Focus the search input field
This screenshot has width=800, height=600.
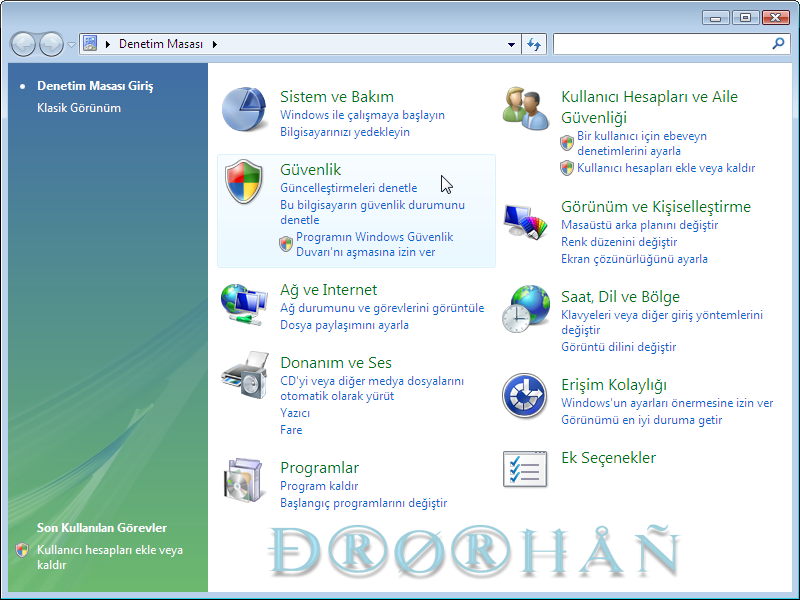pos(662,44)
